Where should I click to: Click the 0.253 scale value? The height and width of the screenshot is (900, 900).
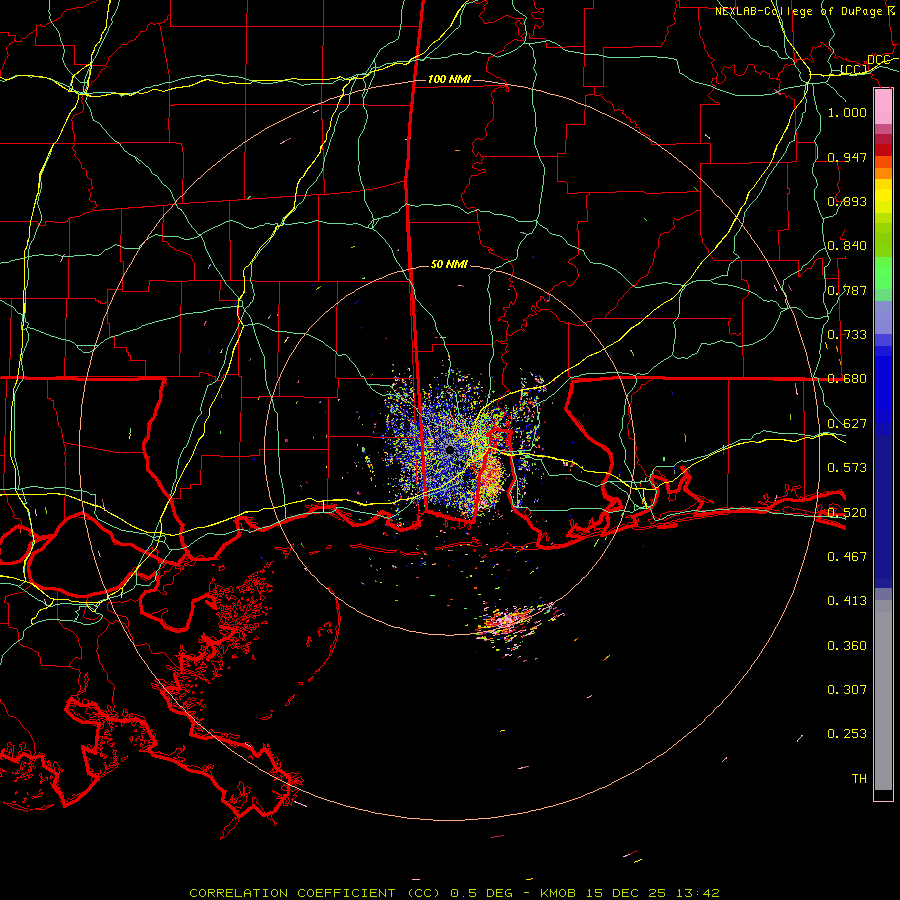tap(847, 734)
